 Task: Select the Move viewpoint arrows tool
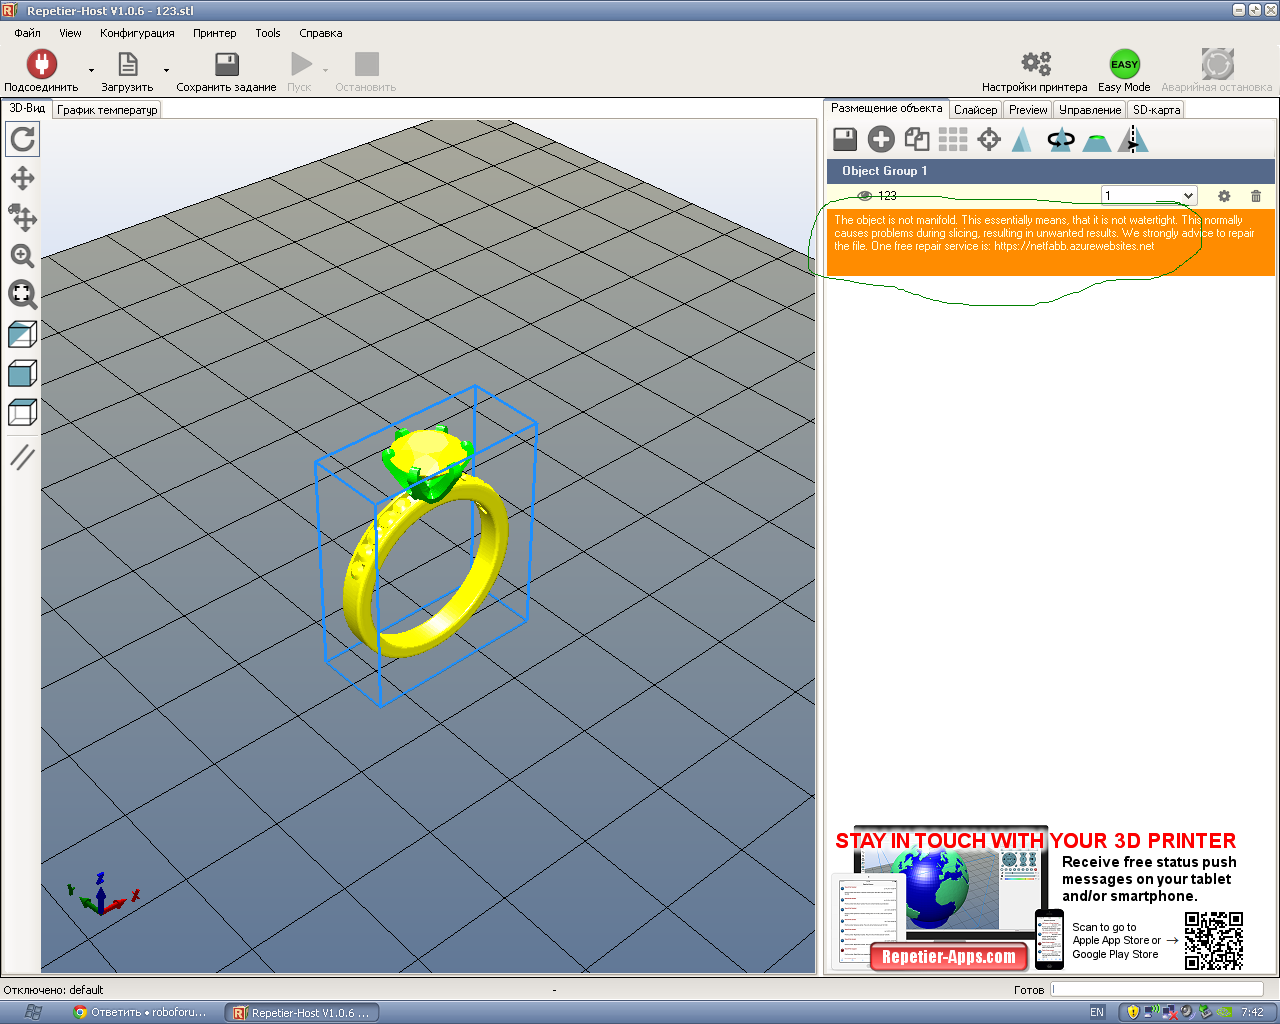point(22,179)
